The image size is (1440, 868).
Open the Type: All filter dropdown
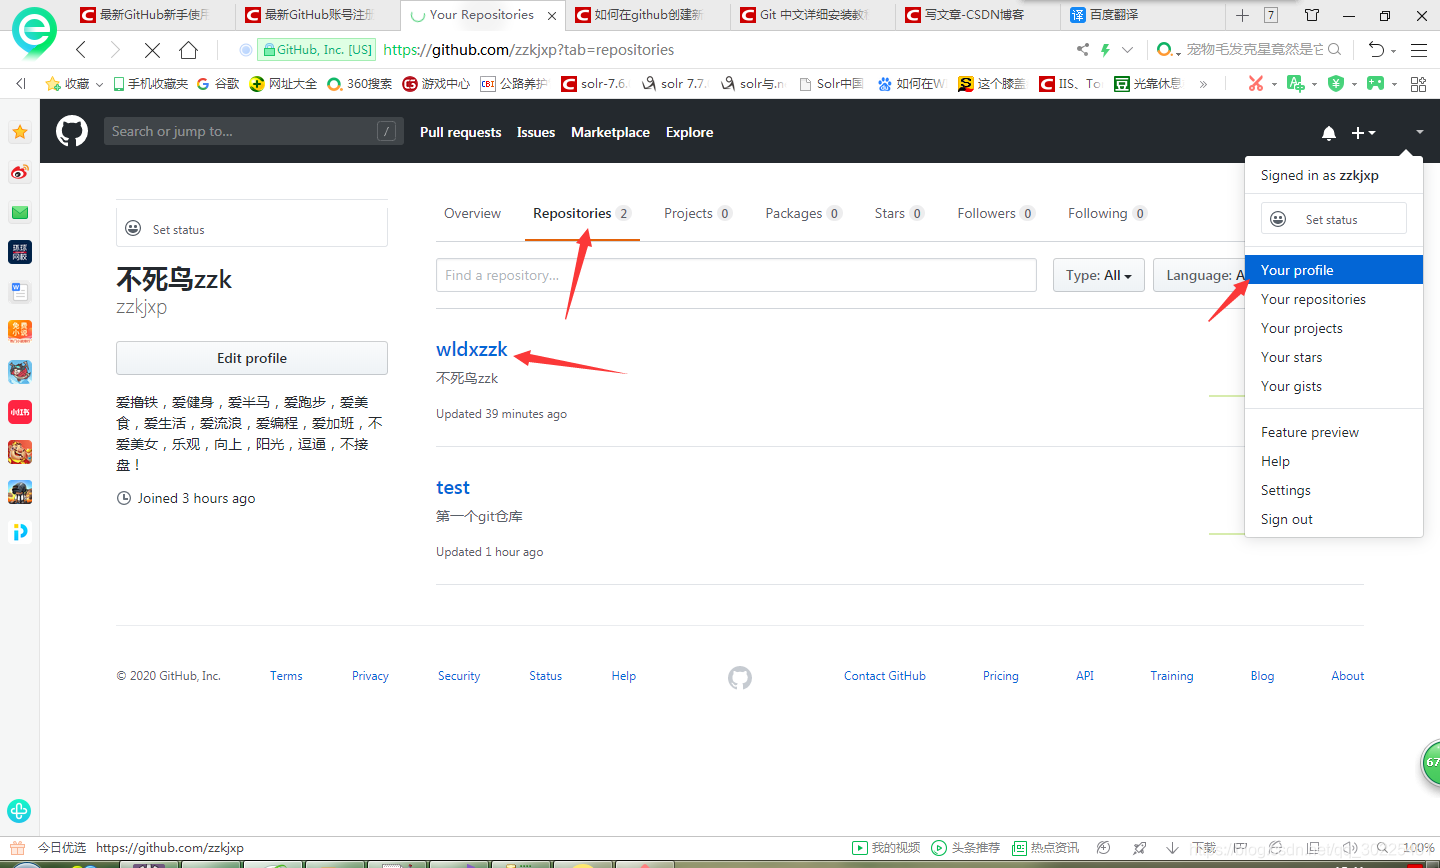pyautogui.click(x=1098, y=275)
